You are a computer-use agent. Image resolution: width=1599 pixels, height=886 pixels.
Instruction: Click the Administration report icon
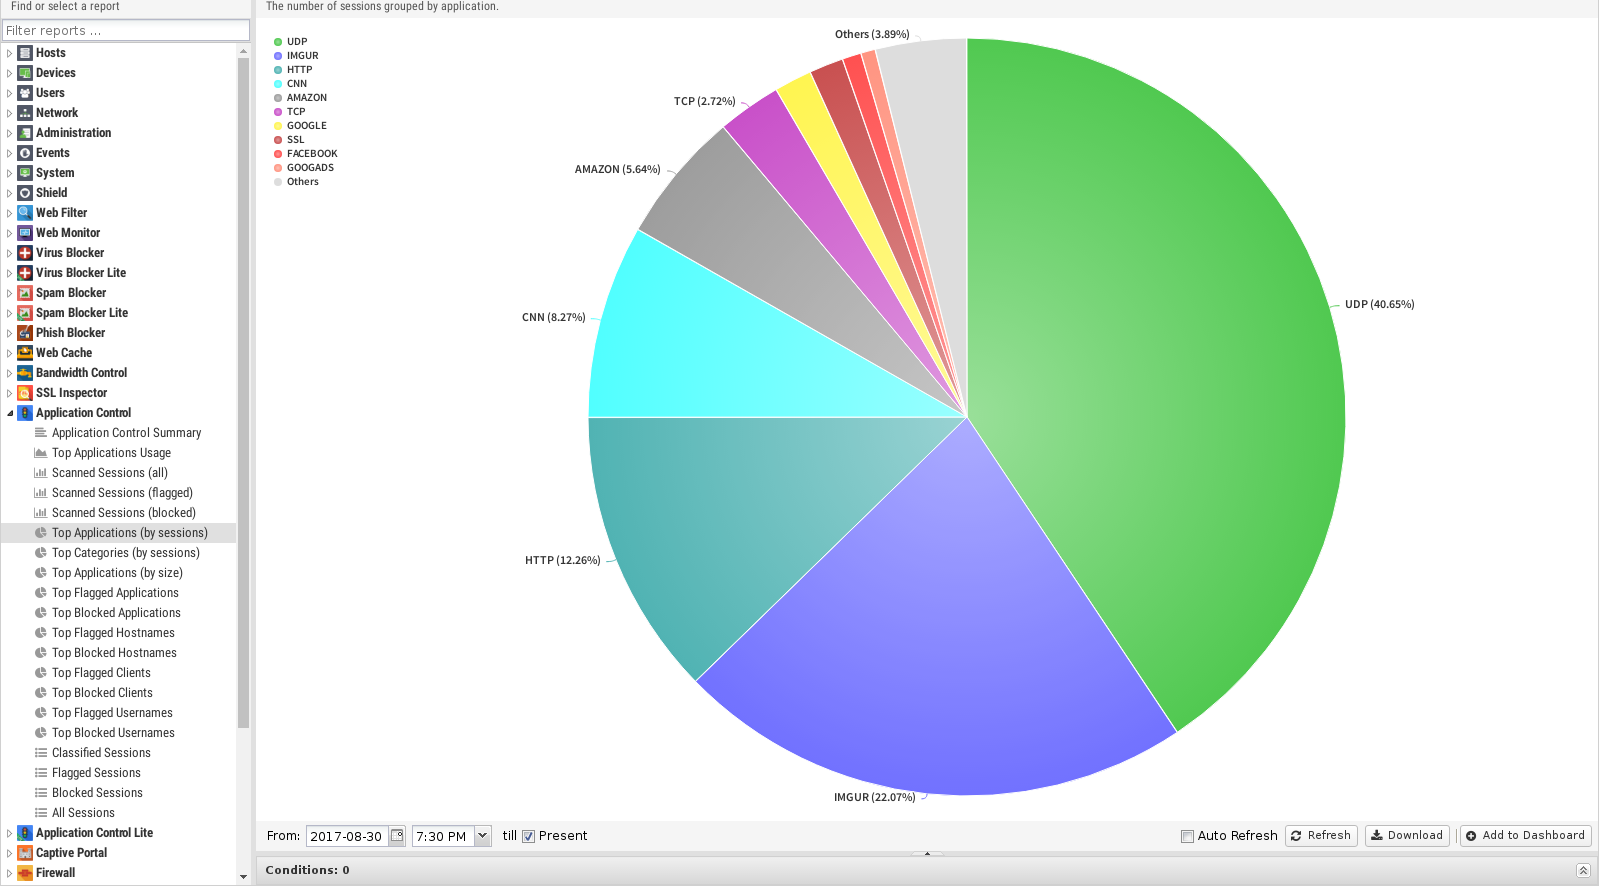[25, 133]
